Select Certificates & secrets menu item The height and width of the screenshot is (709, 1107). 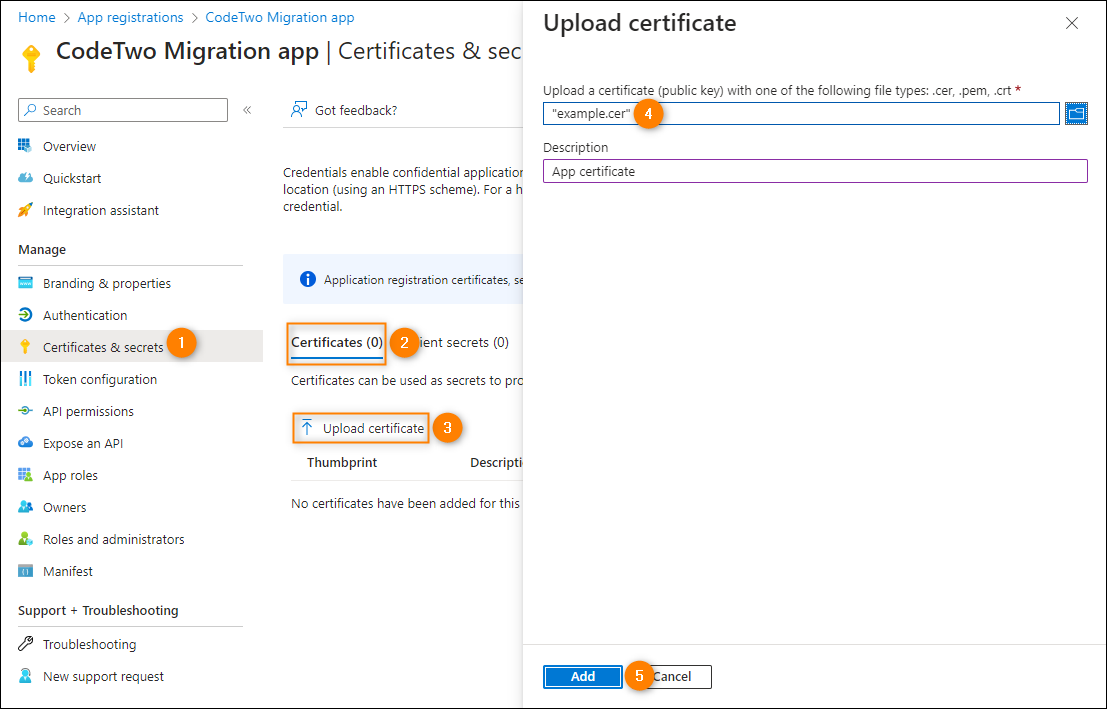point(103,347)
